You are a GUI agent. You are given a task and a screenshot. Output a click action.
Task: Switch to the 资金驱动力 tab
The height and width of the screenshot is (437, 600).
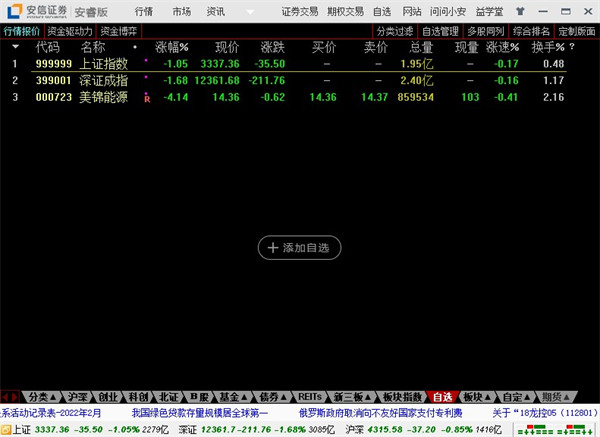(x=70, y=31)
